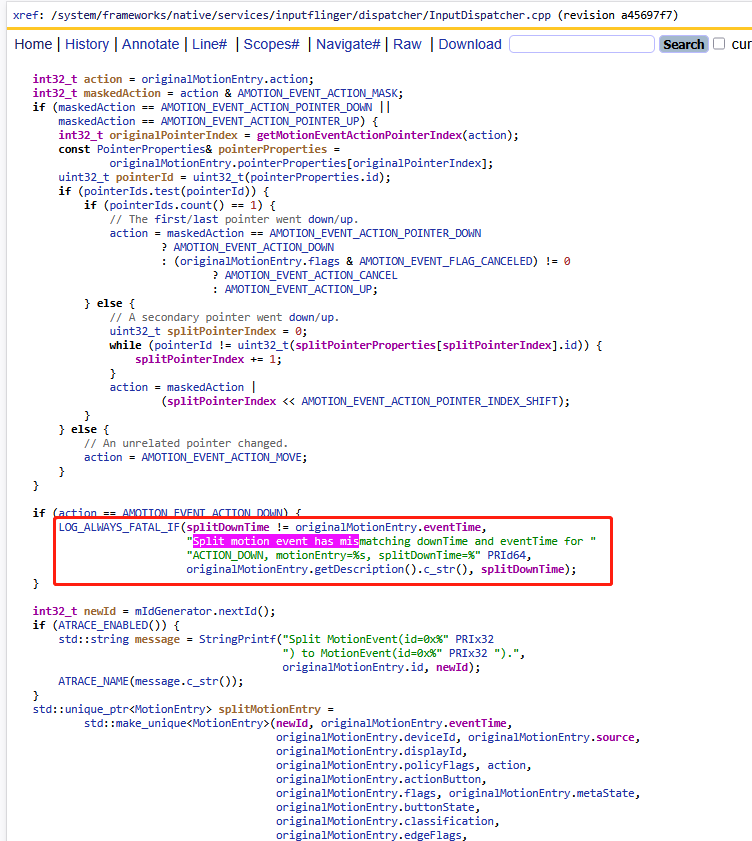Download the source file
The width and height of the screenshot is (752, 841).
pos(470,44)
